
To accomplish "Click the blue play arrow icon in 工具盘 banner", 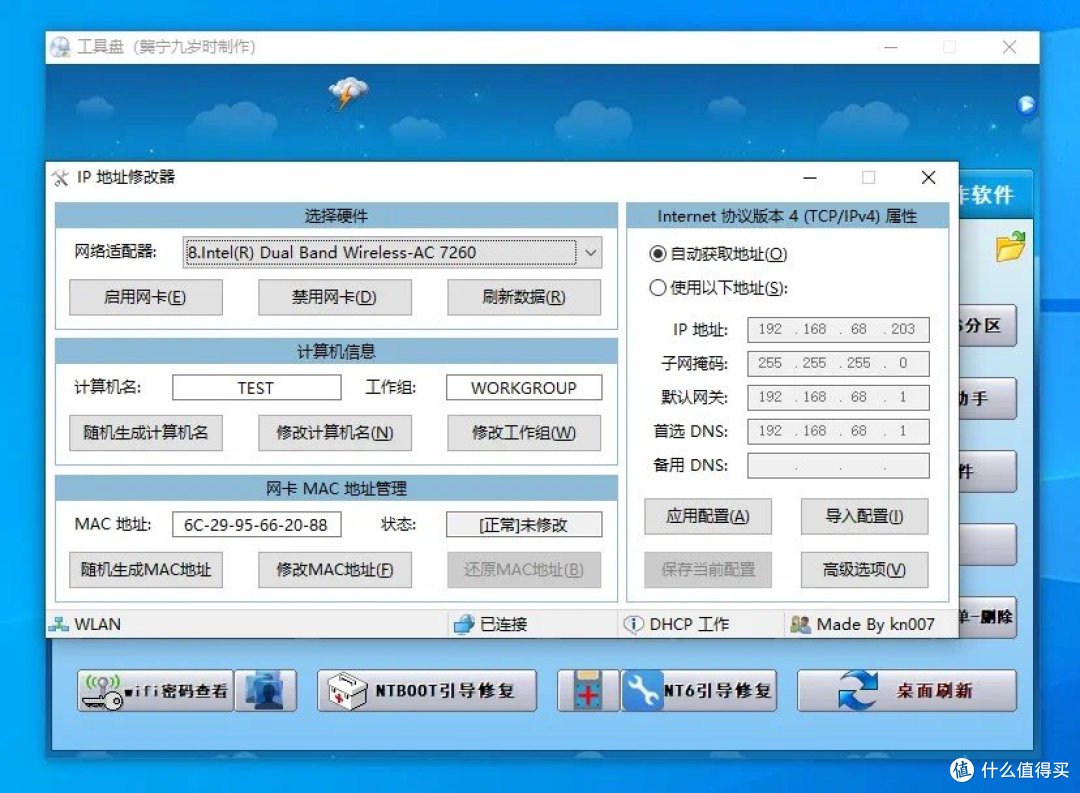I will [x=1026, y=105].
